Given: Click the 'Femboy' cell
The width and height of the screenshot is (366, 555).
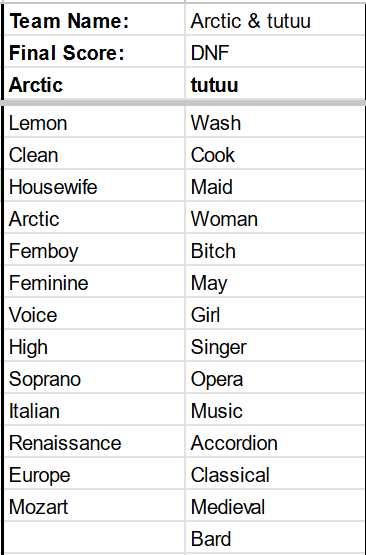Looking at the screenshot, I should (94, 249).
